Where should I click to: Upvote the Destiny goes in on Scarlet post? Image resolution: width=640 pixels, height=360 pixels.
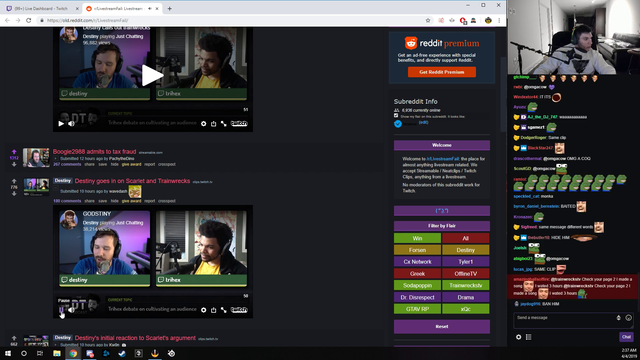[x=14, y=181]
